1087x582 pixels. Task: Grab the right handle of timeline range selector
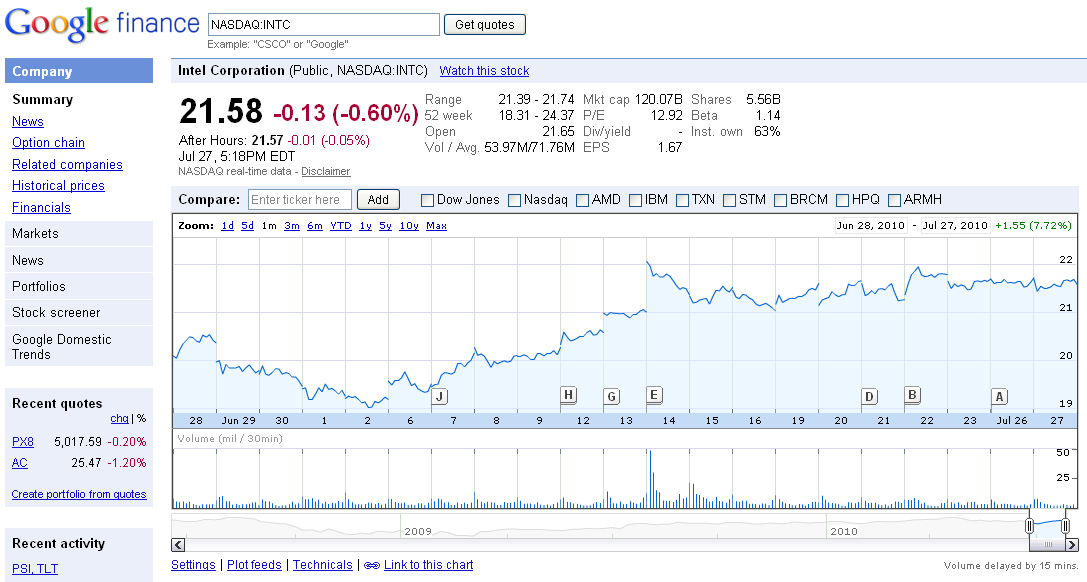[1066, 526]
